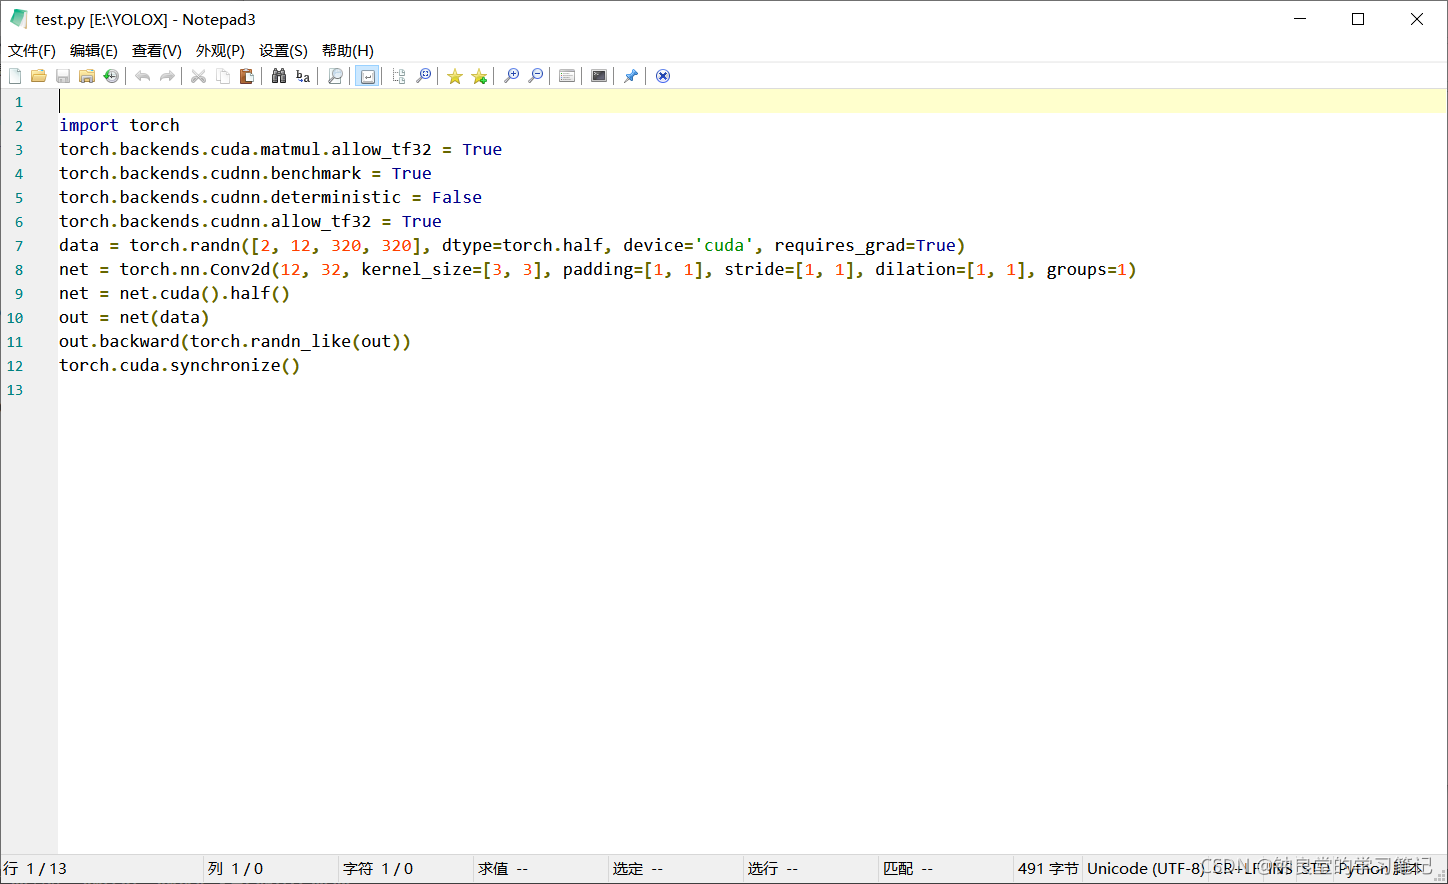Open Replace with the 'ba' icon
This screenshot has width=1448, height=884.
(303, 76)
